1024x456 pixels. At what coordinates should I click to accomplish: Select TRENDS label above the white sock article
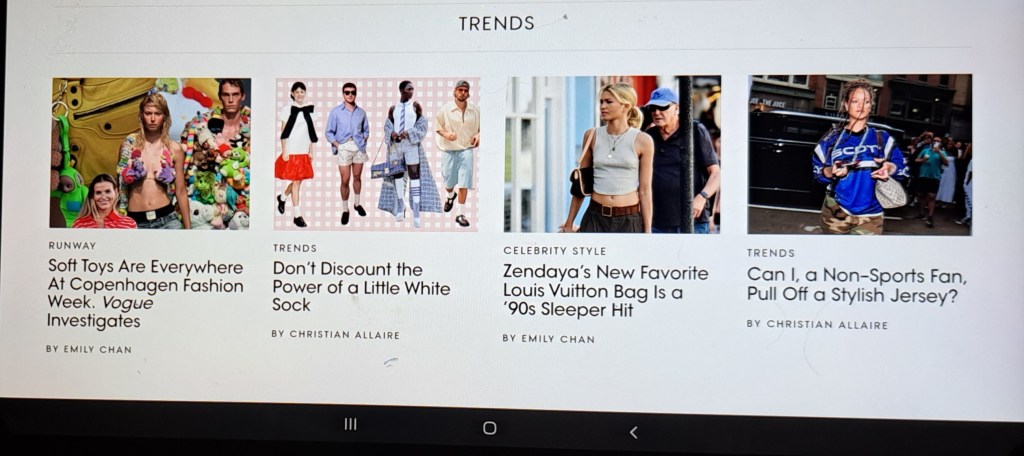pyautogui.click(x=295, y=248)
